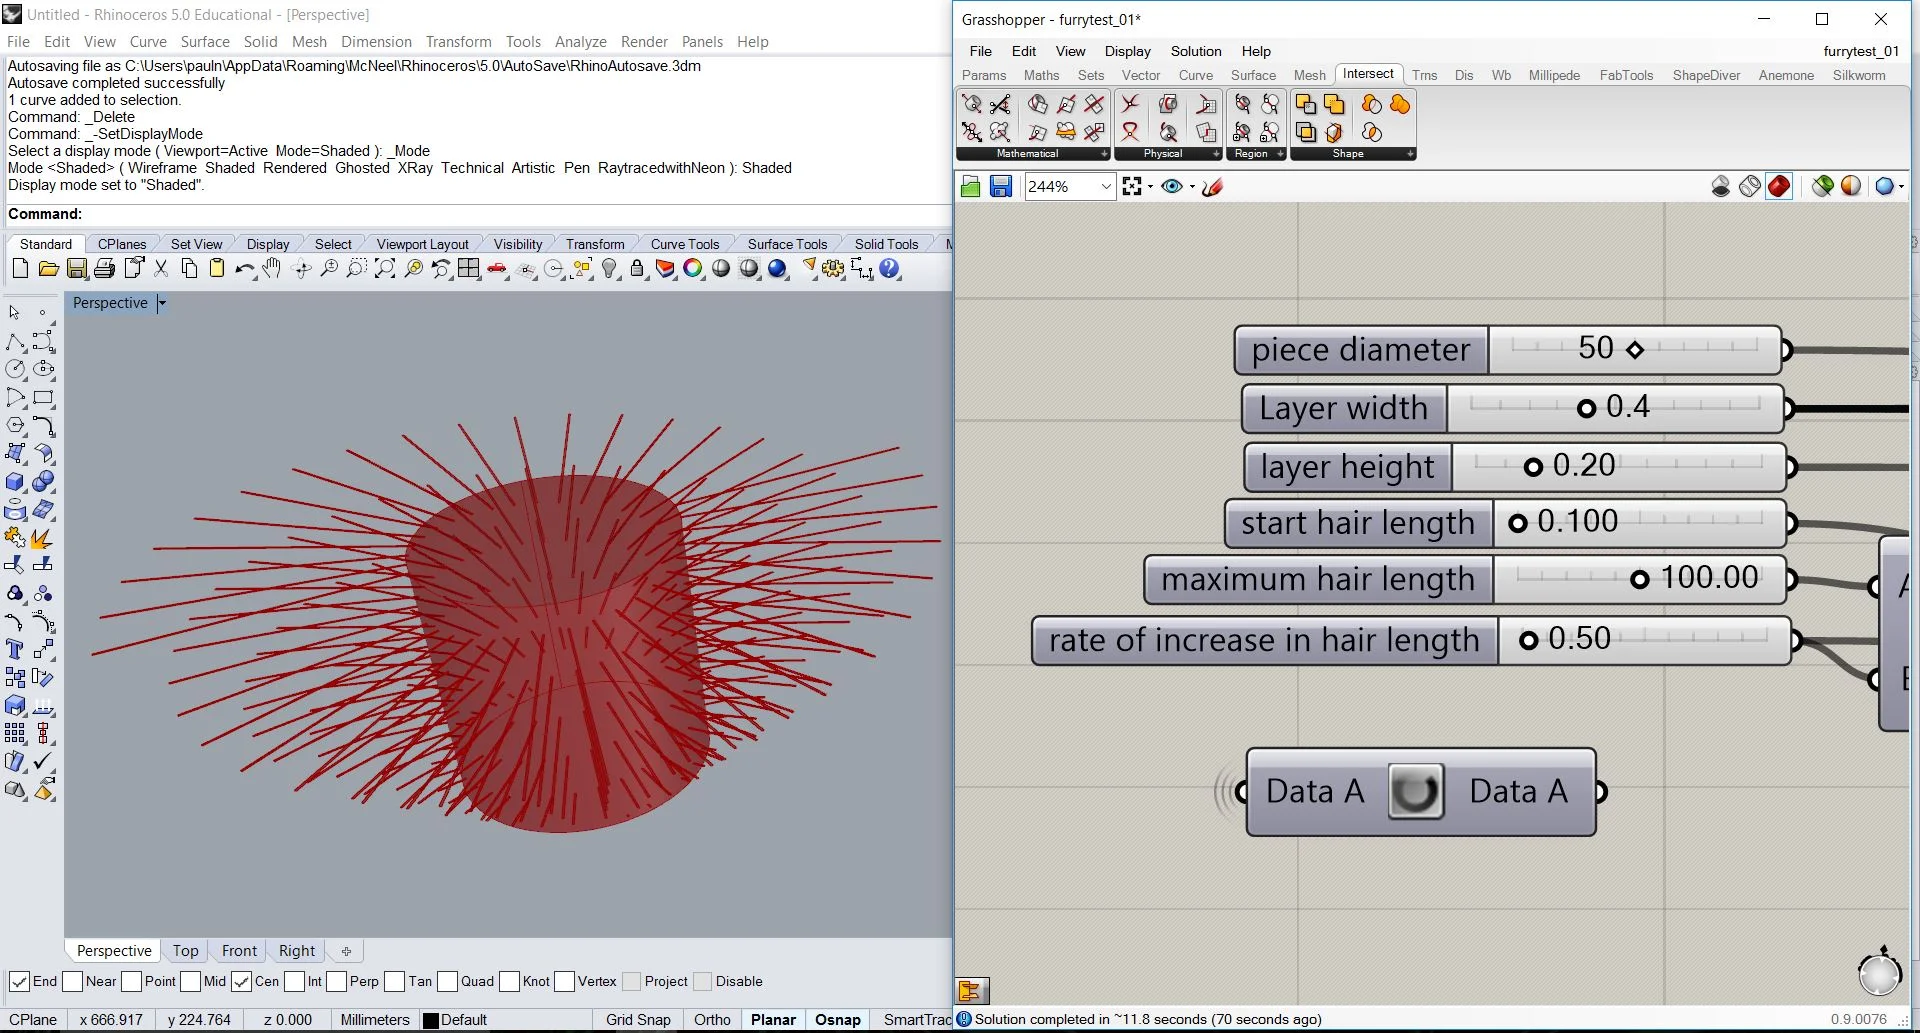Screen dimensions: 1920x1033
Task: Switch to the Top viewport tab
Action: 185,951
